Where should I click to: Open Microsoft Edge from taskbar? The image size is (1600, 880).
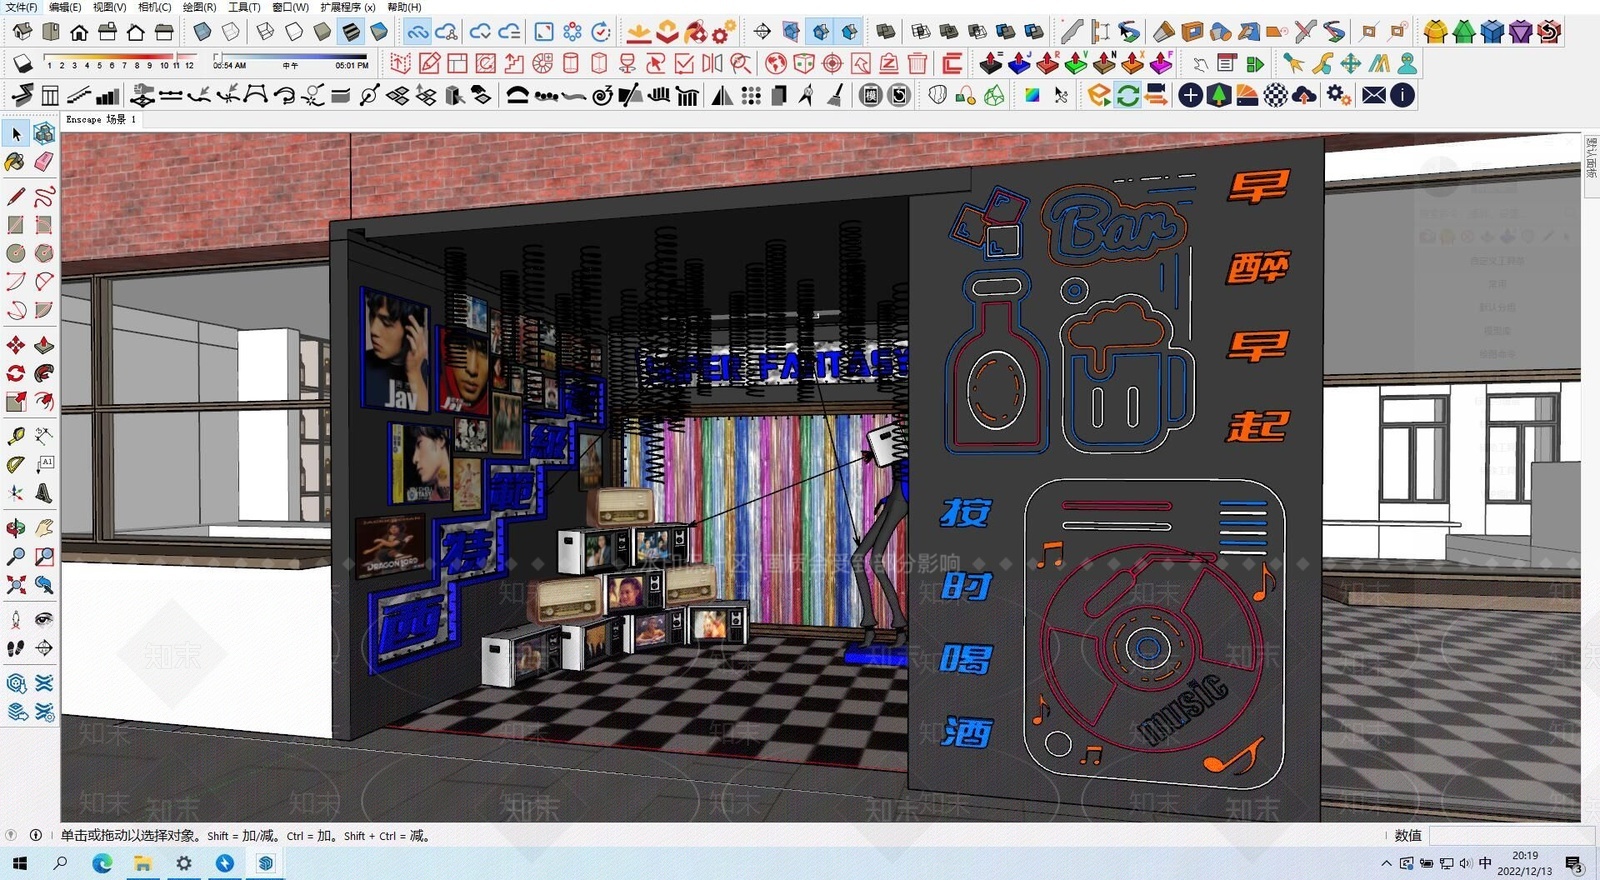click(x=102, y=863)
